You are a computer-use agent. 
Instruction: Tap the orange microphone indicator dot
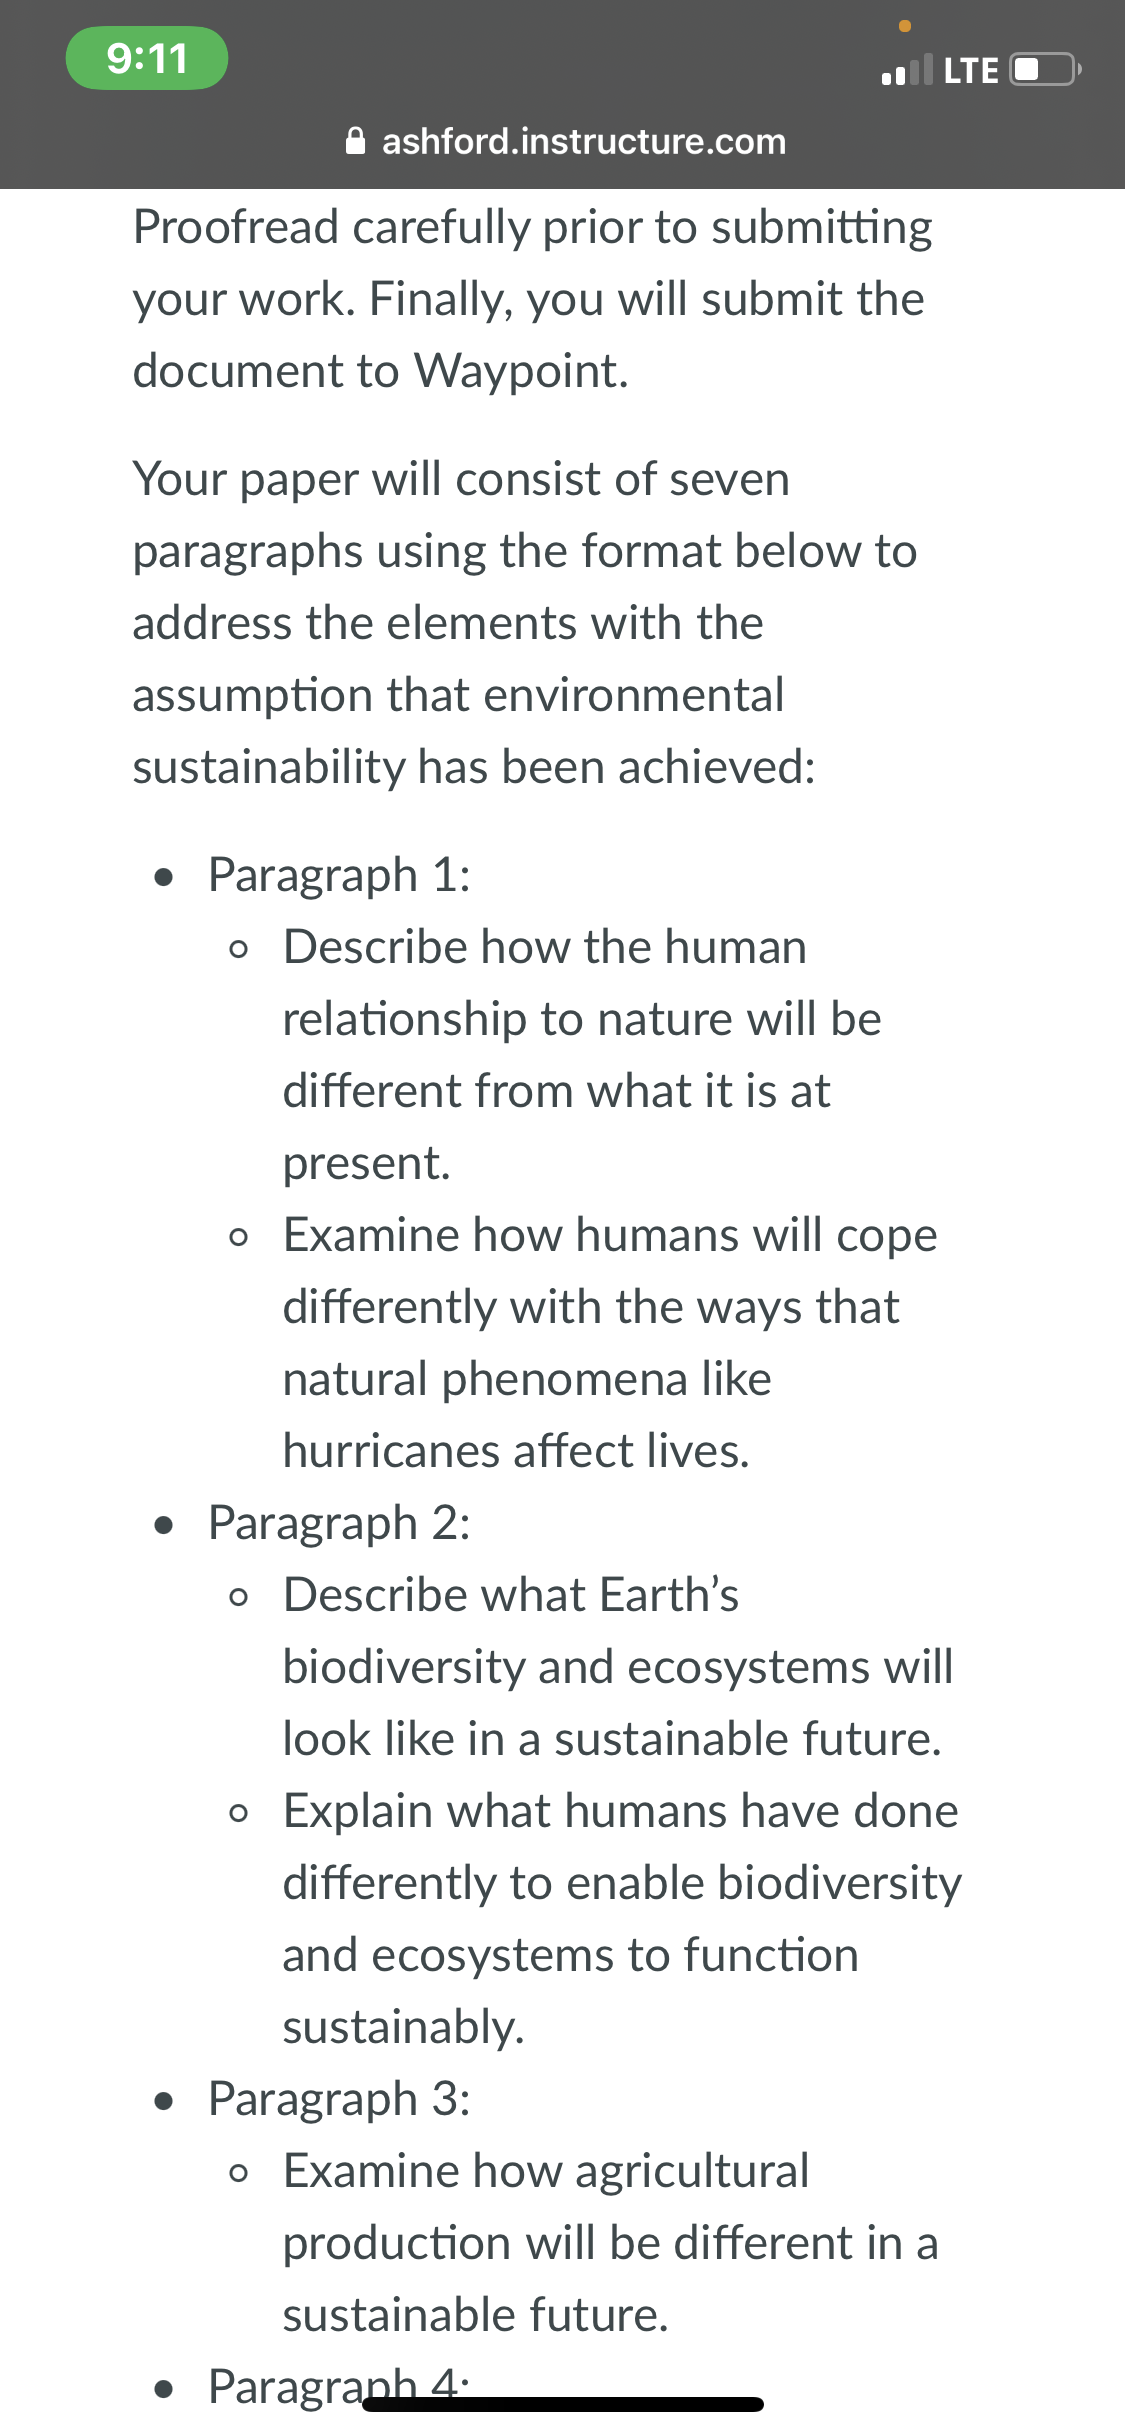(x=905, y=25)
